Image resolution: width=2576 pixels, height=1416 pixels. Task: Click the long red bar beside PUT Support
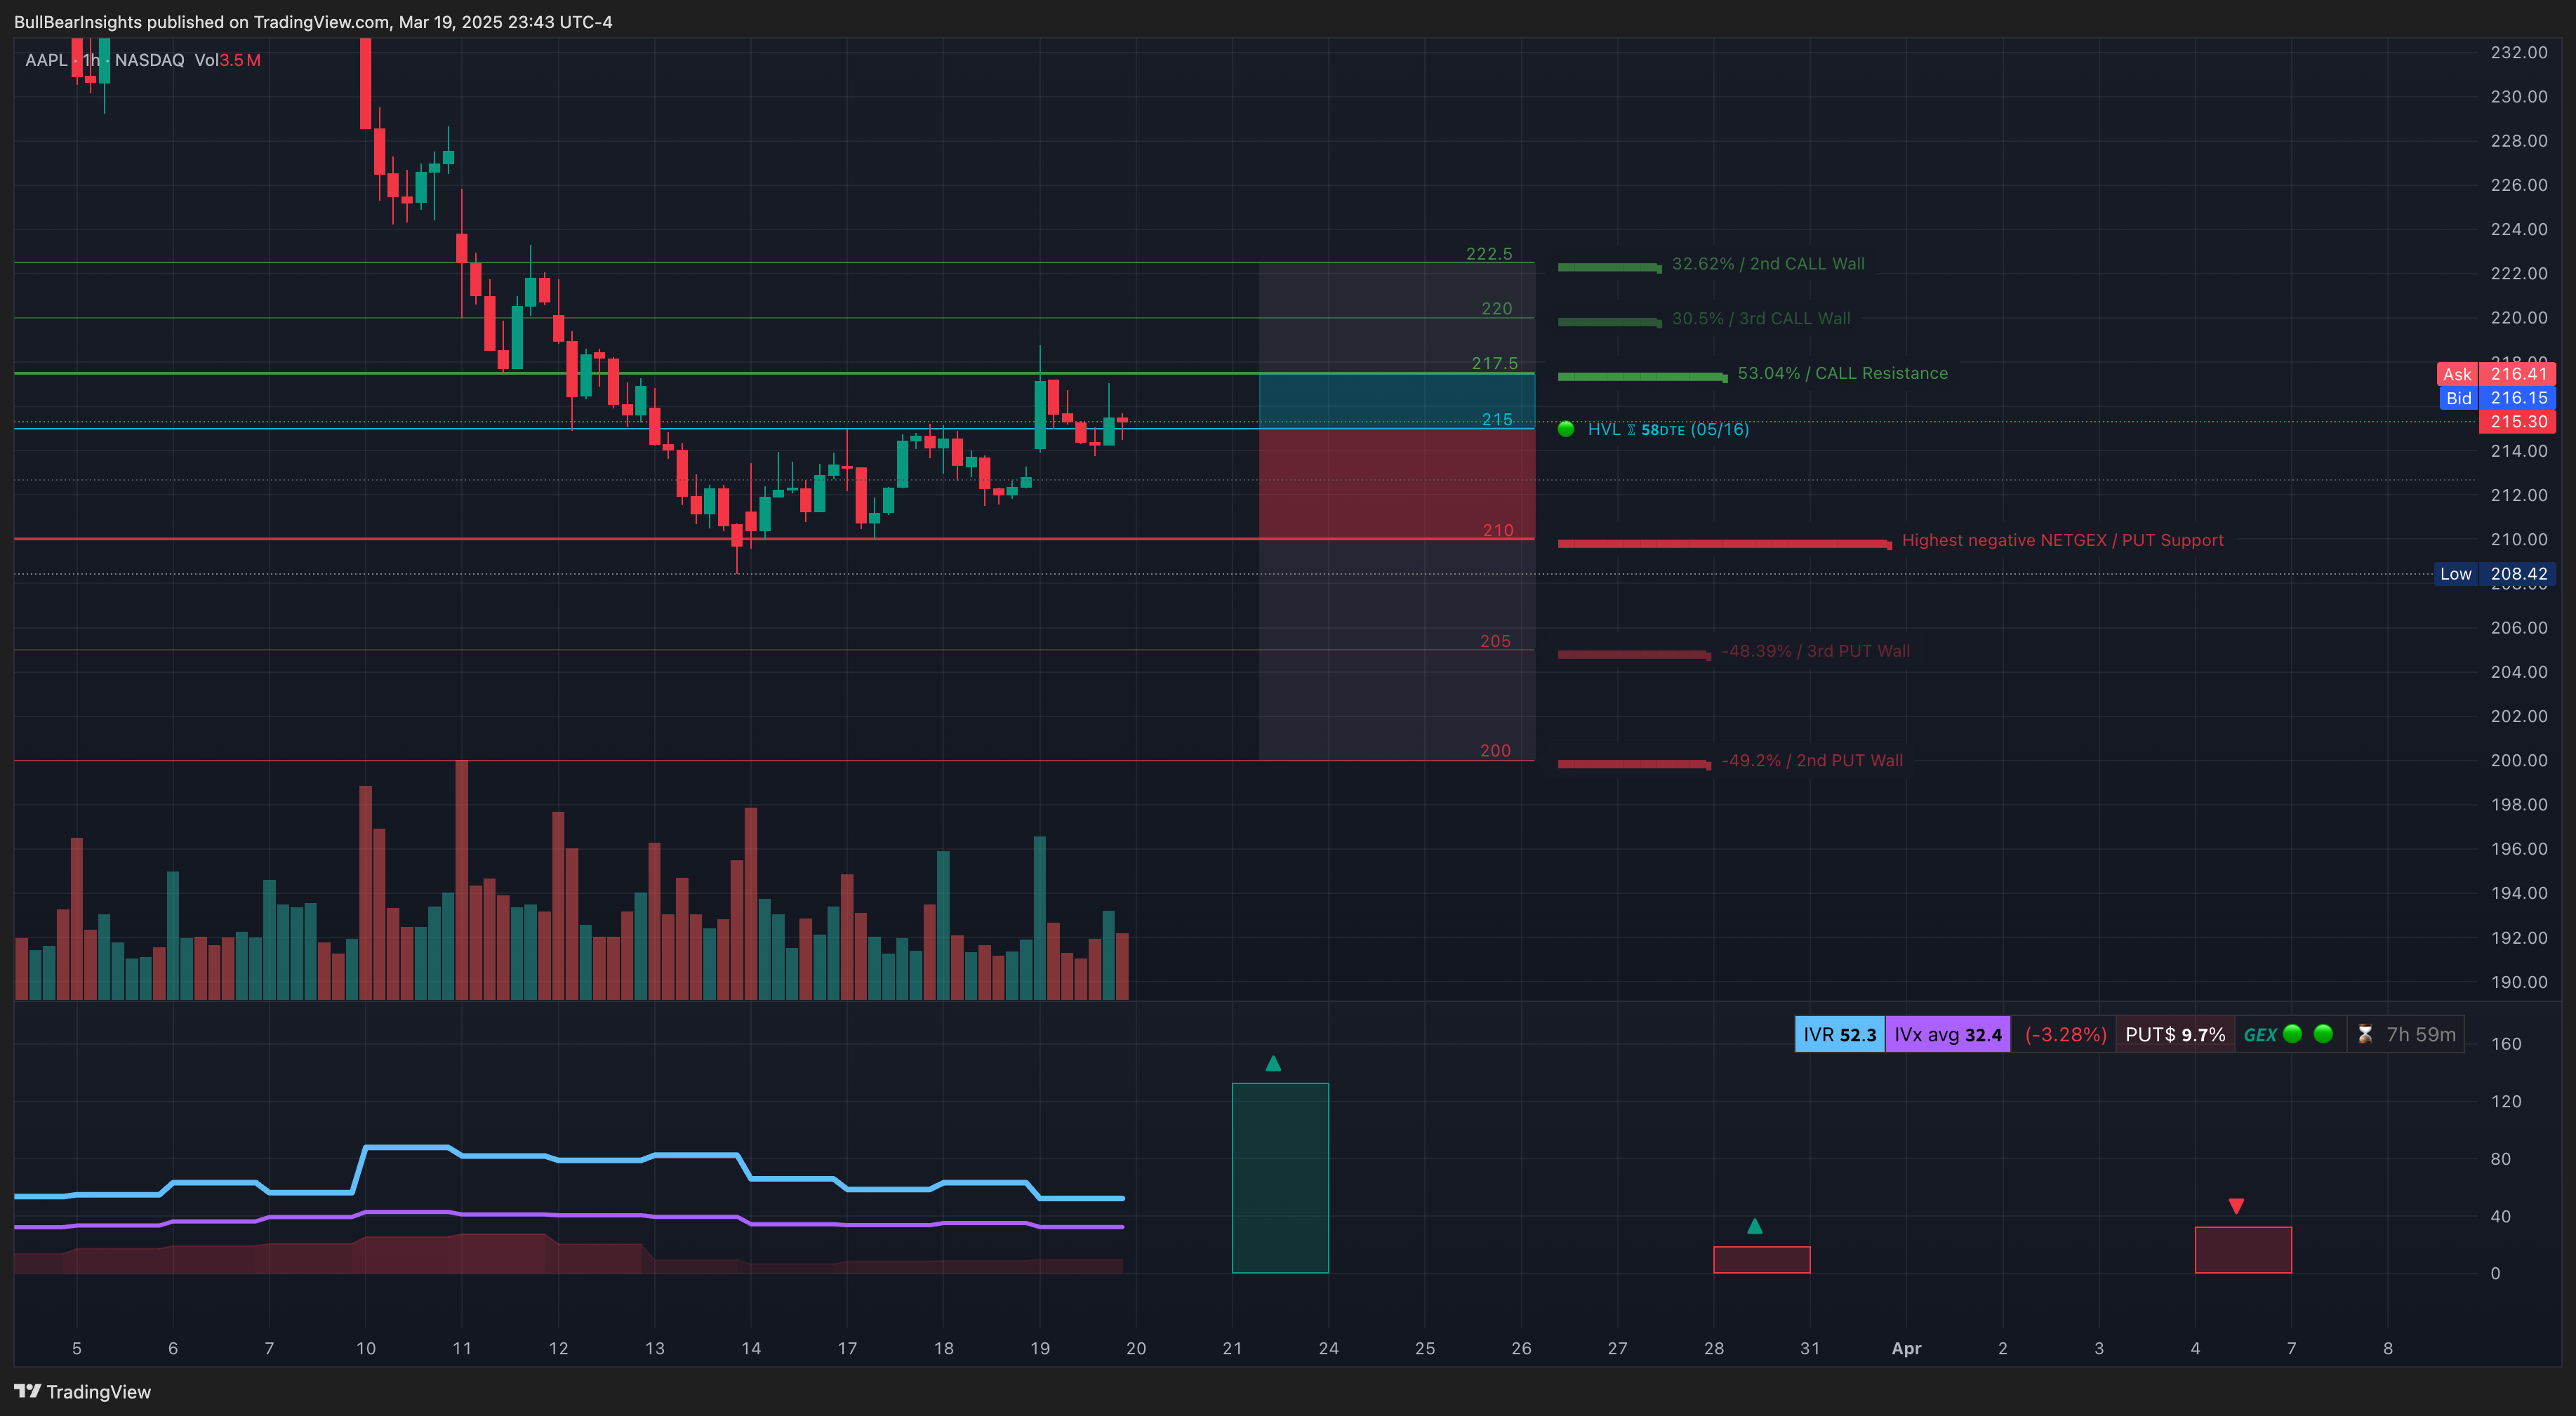1725,544
